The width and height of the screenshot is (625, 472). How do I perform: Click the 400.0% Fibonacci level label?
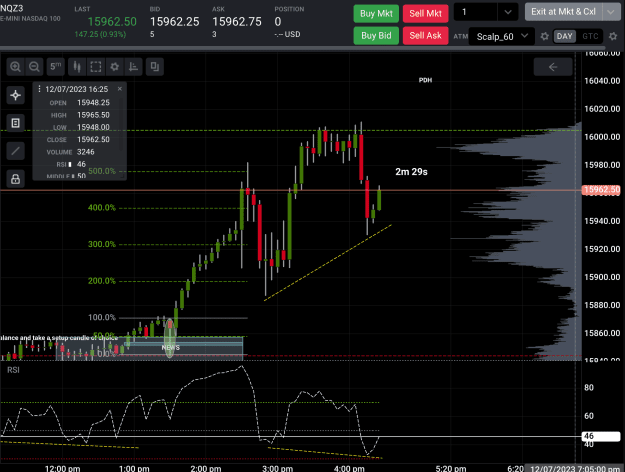pos(102,208)
